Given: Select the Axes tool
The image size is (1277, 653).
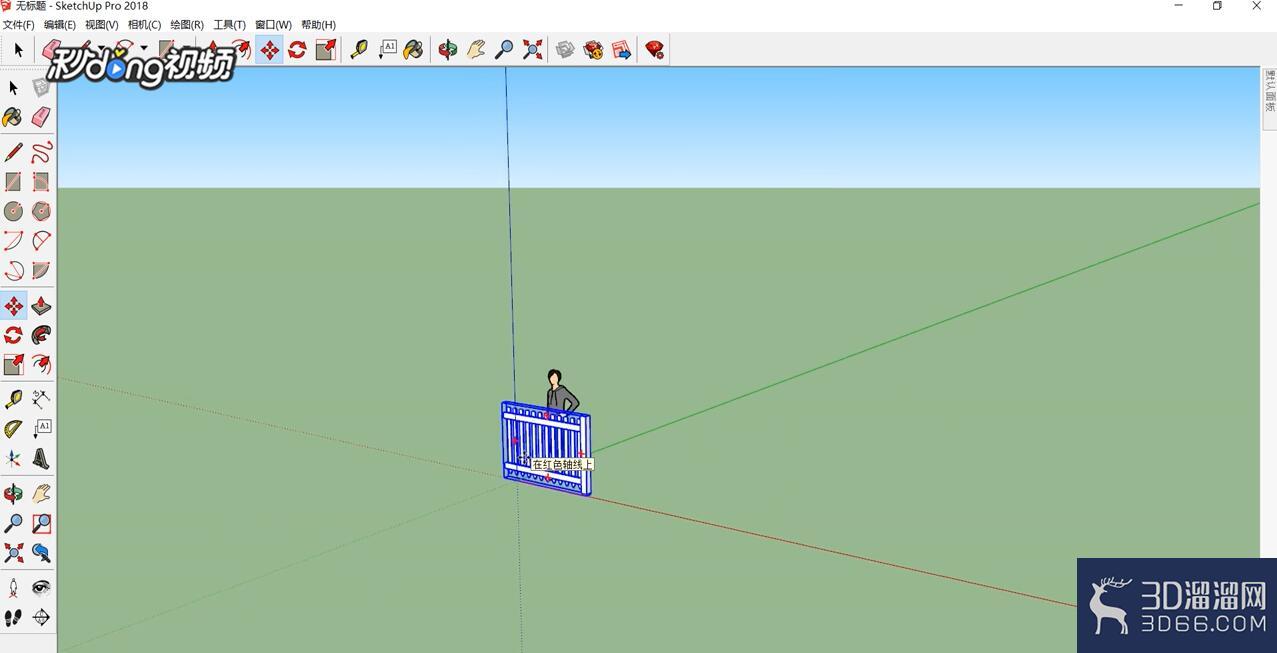Looking at the screenshot, I should click(13, 459).
